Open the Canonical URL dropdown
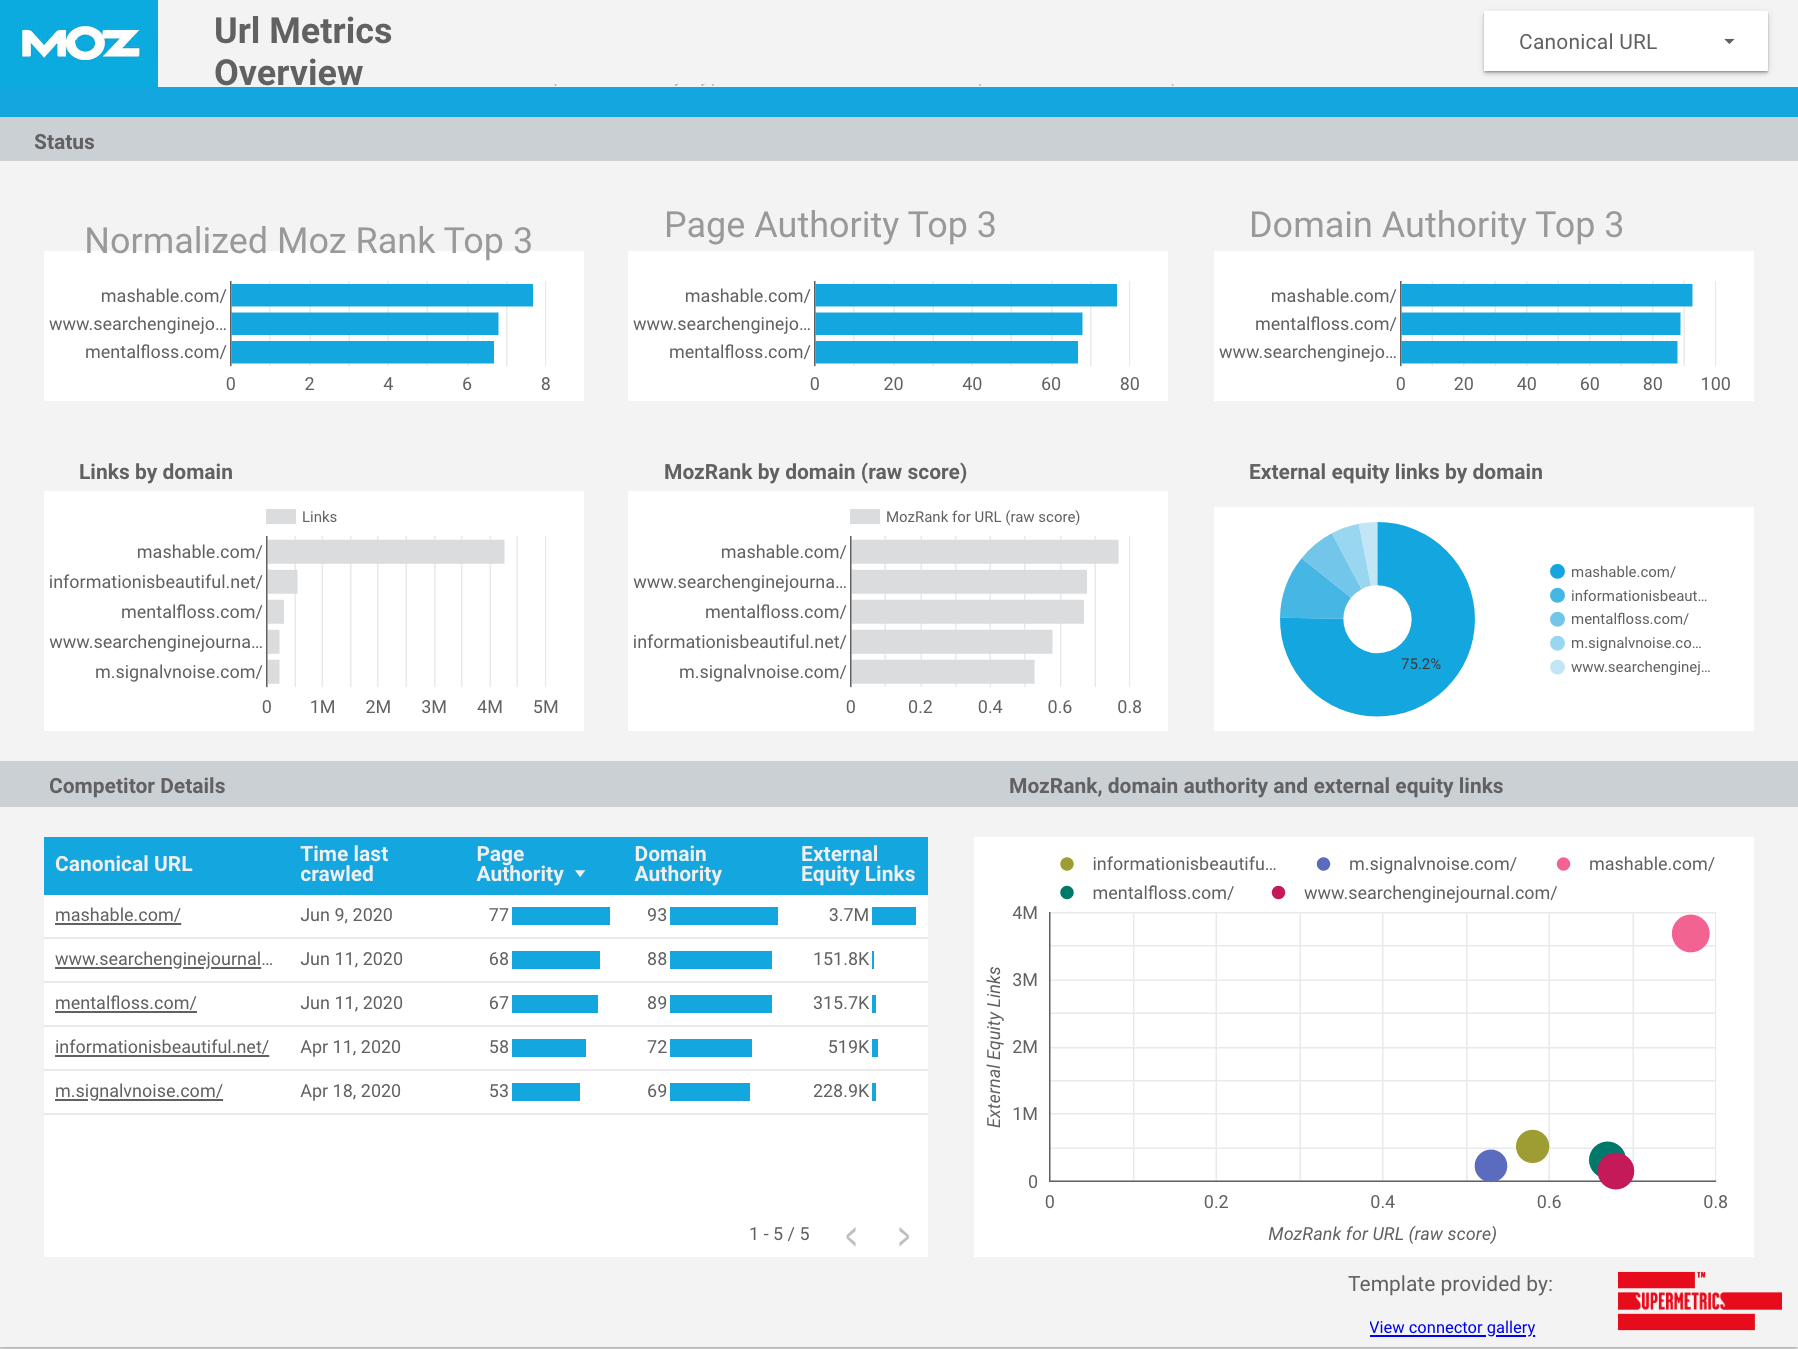This screenshot has height=1349, width=1798. (x=1625, y=41)
